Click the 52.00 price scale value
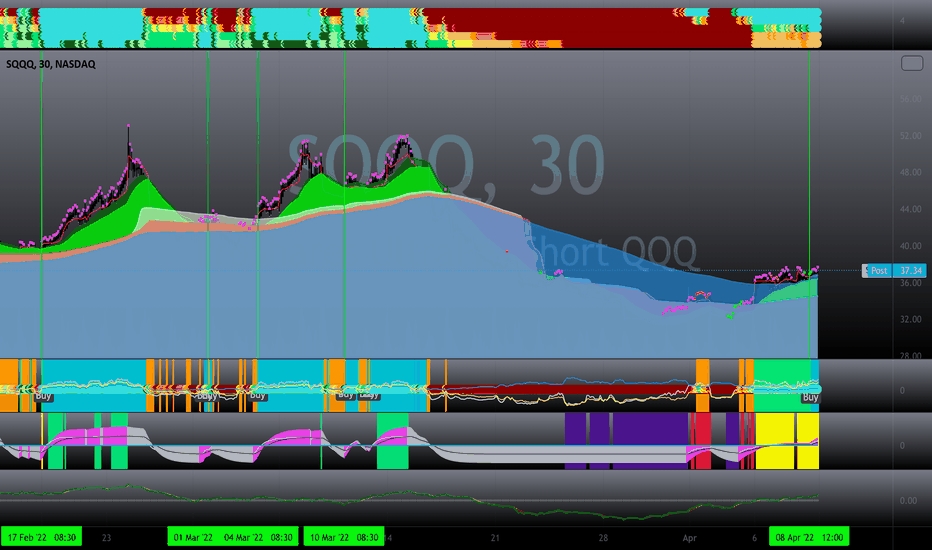 click(x=910, y=136)
